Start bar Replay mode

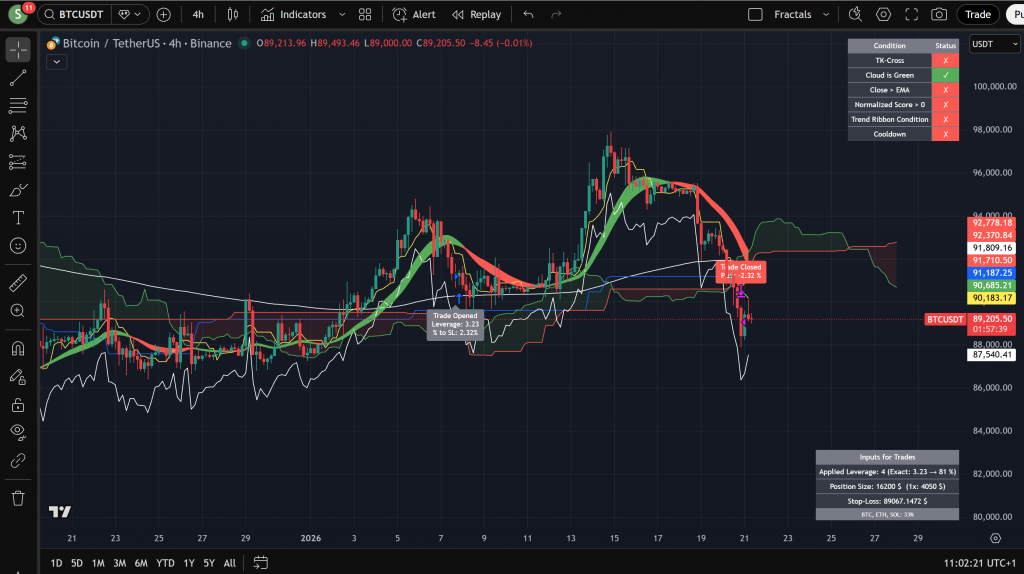coord(476,15)
